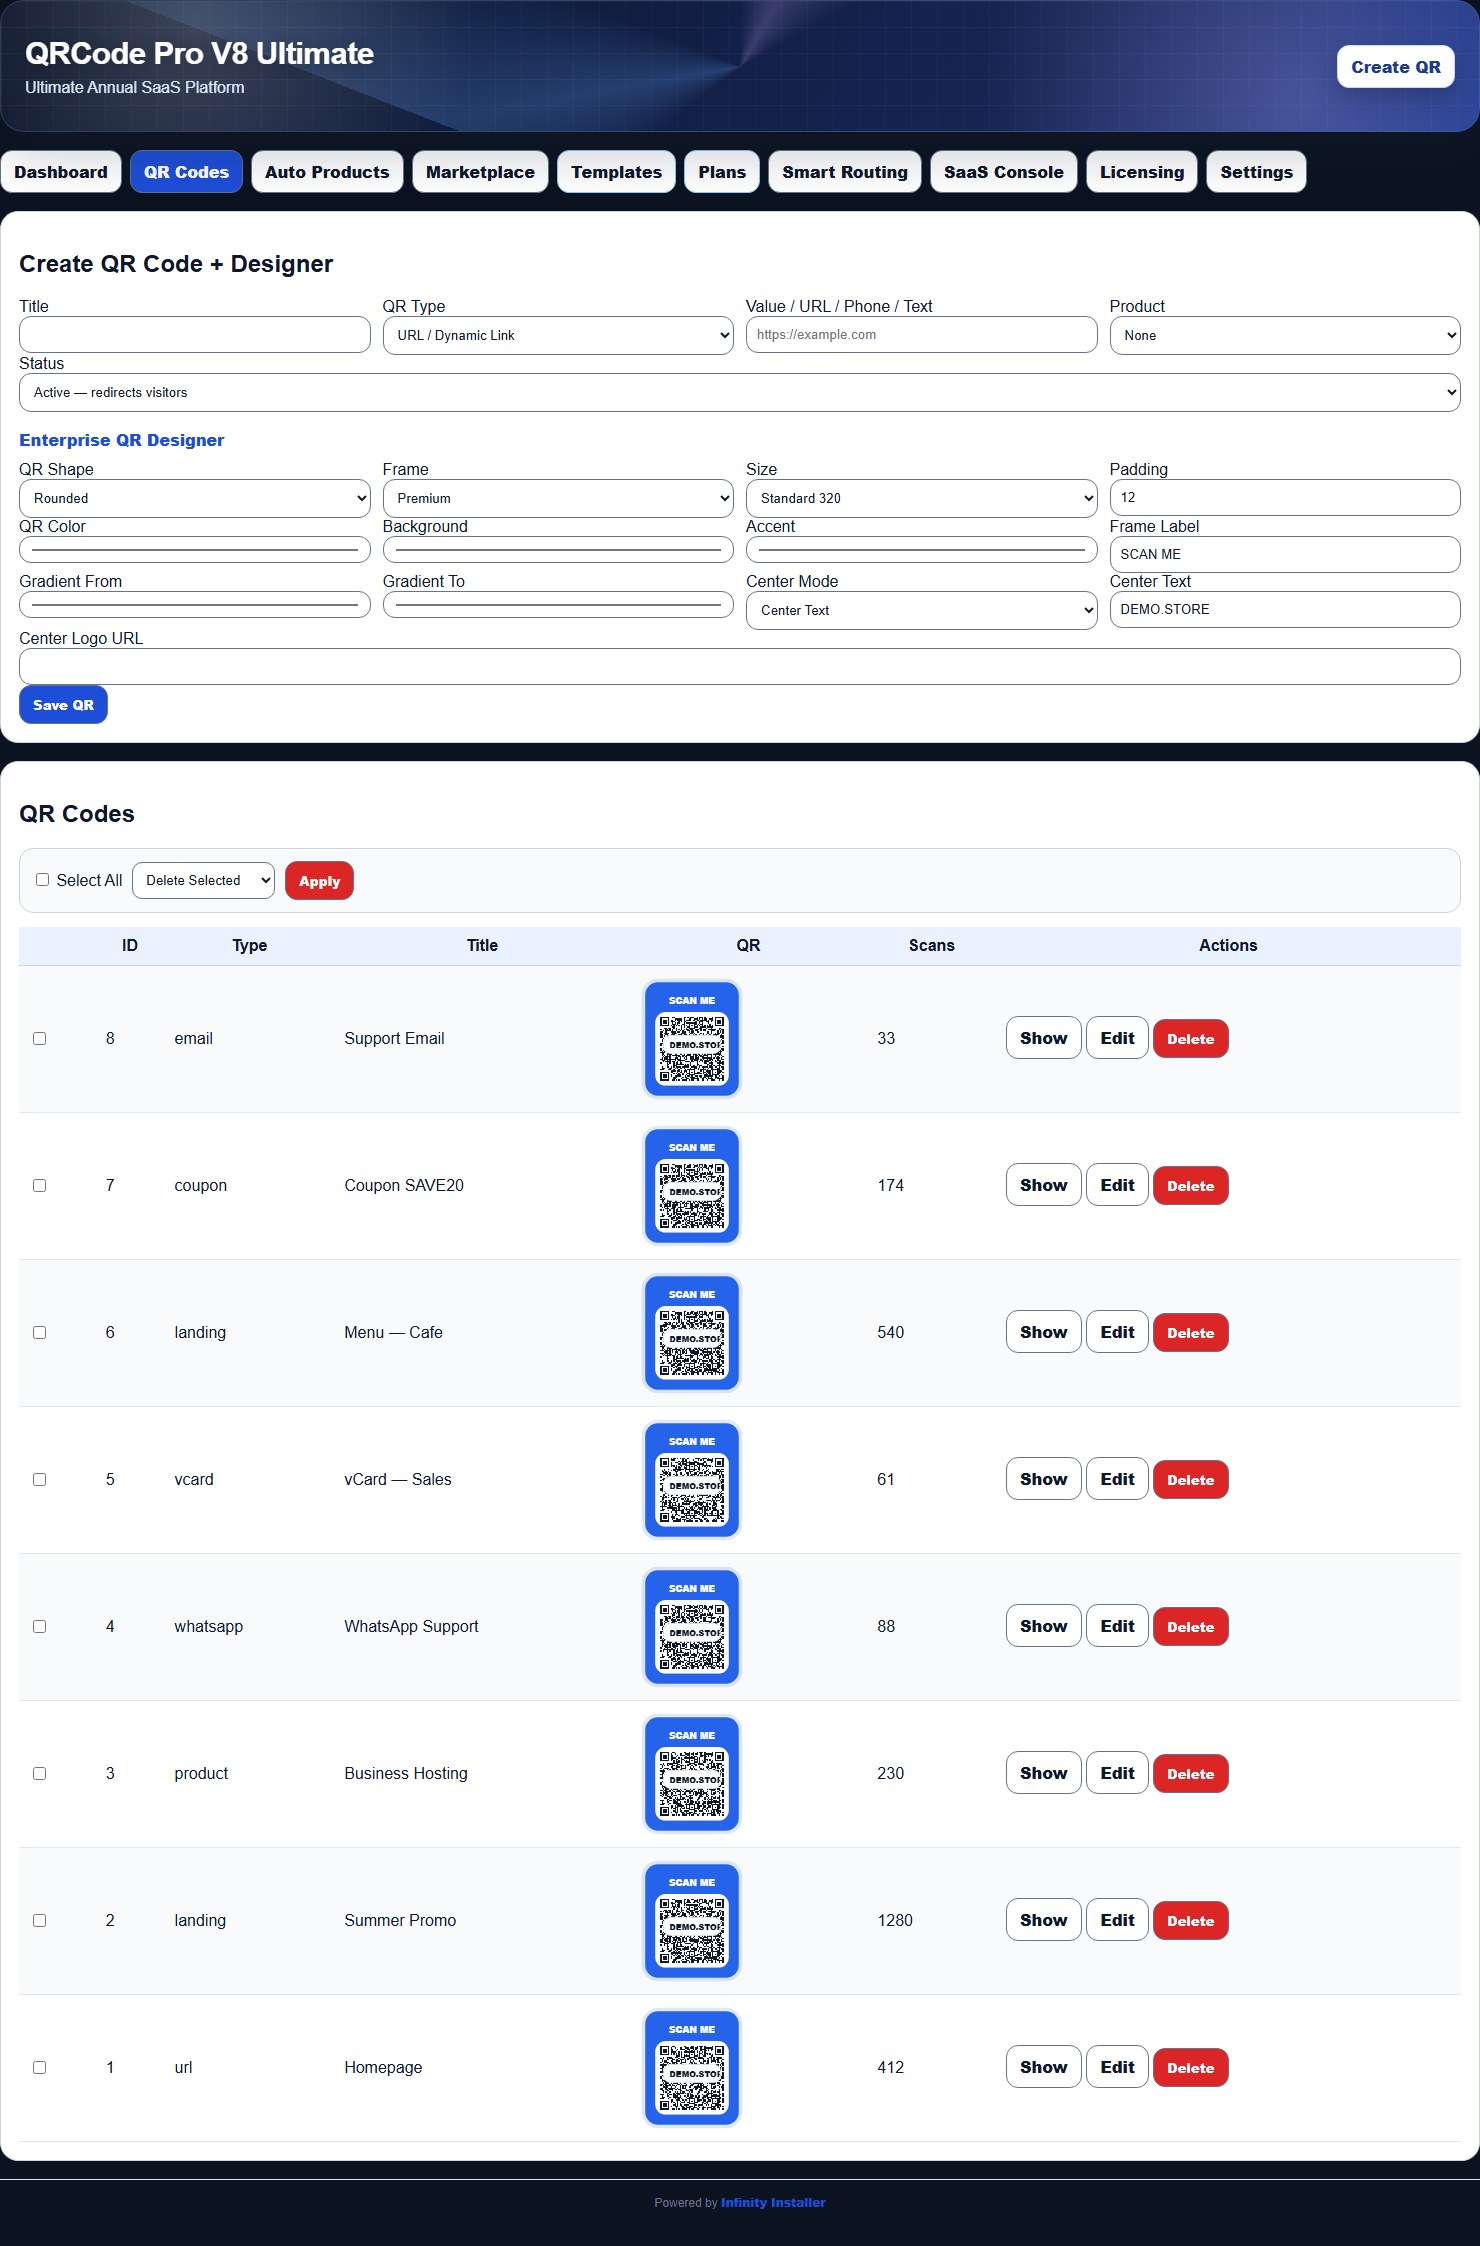1480x2246 pixels.
Task: Switch to the Marketplace tab
Action: pos(480,172)
